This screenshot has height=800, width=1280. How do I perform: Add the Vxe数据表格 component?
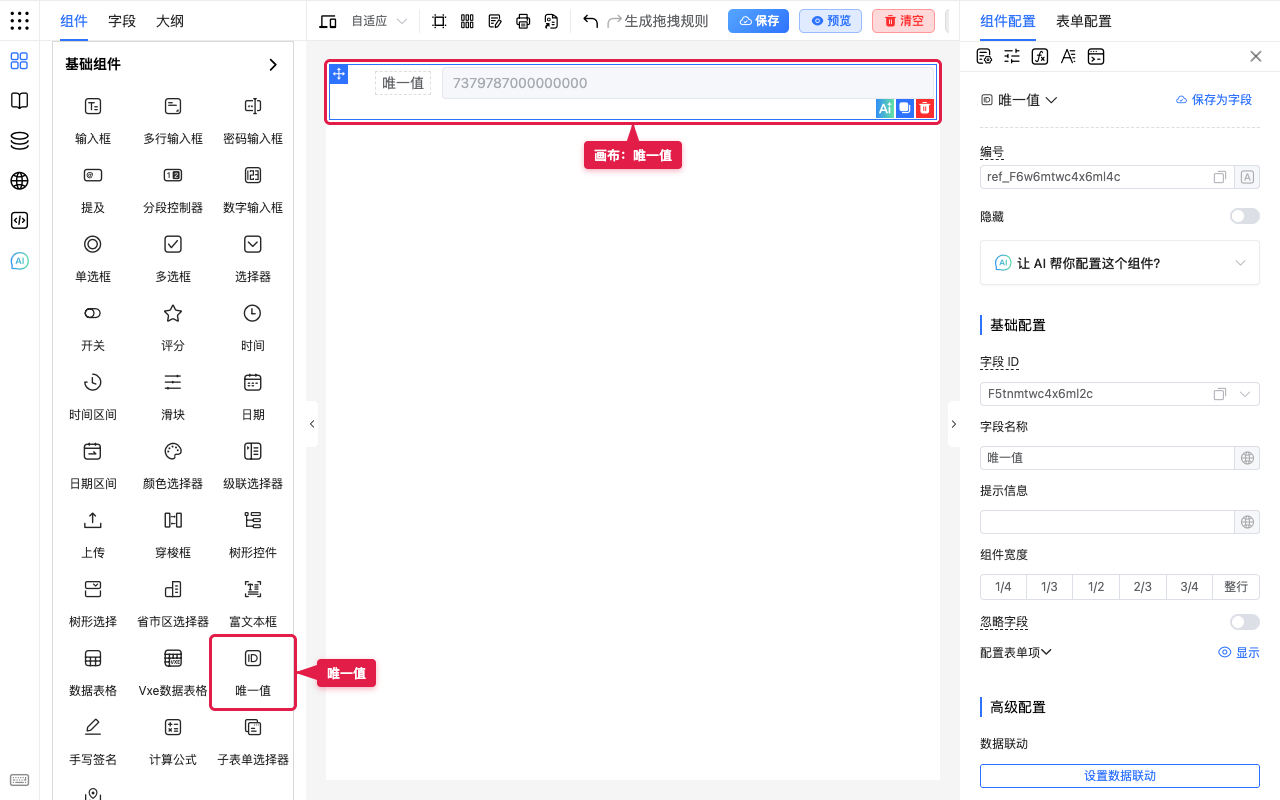pyautogui.click(x=173, y=672)
